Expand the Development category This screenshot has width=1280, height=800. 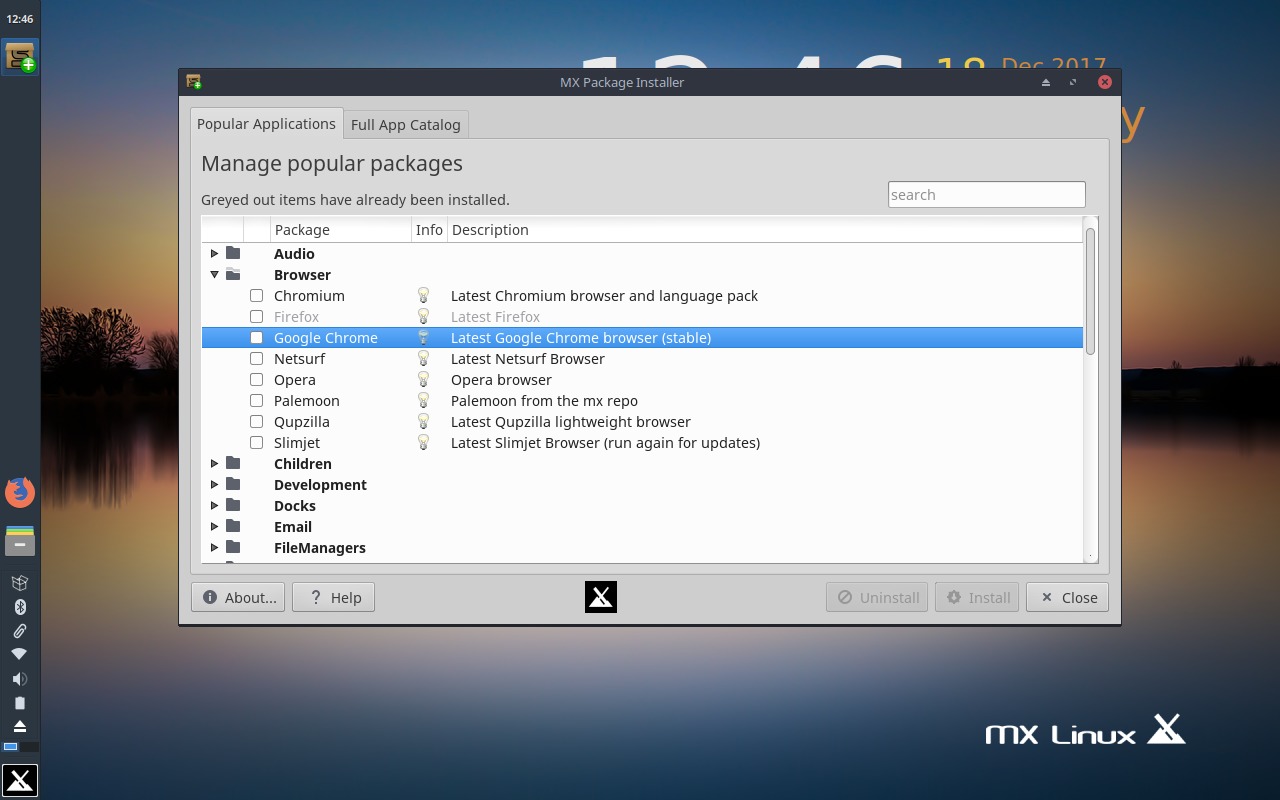click(x=213, y=484)
